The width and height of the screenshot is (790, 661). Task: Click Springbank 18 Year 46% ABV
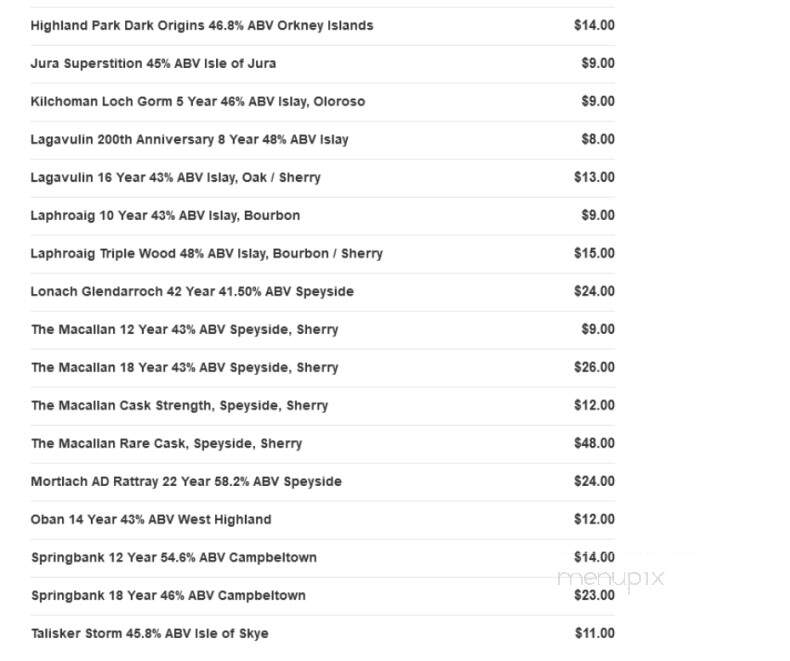point(322,596)
